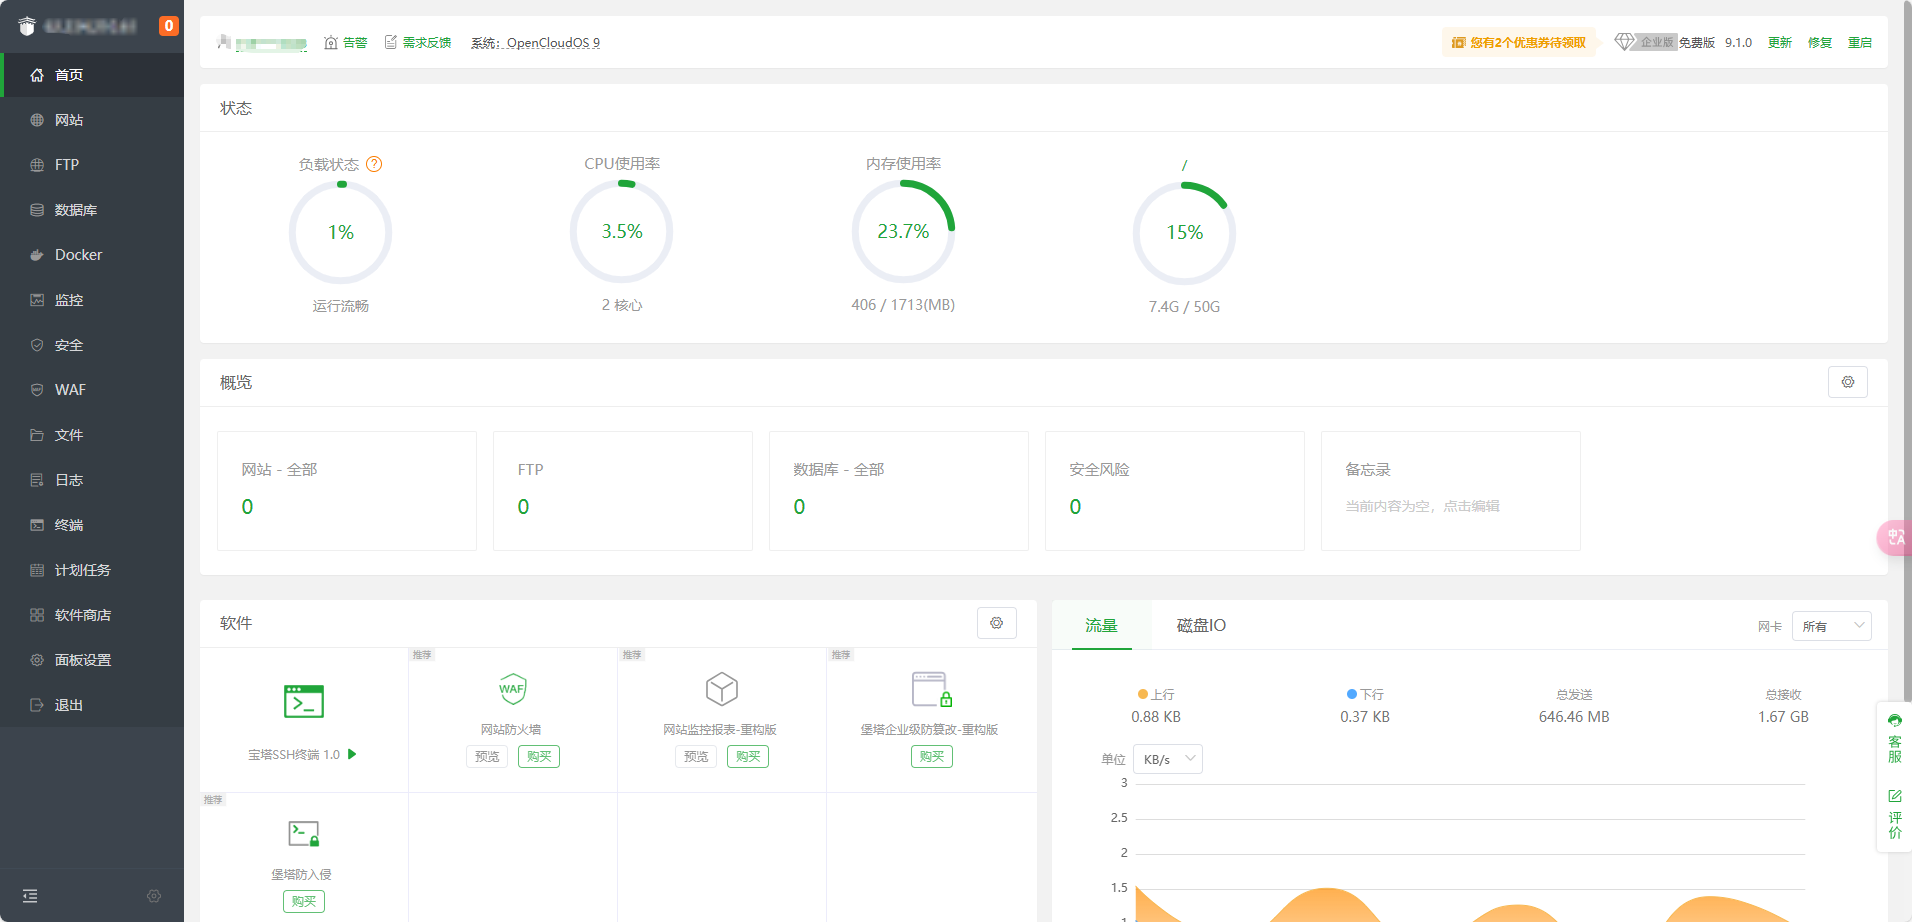
Task: Click 购买 button under 网站防火墙
Action: [539, 757]
